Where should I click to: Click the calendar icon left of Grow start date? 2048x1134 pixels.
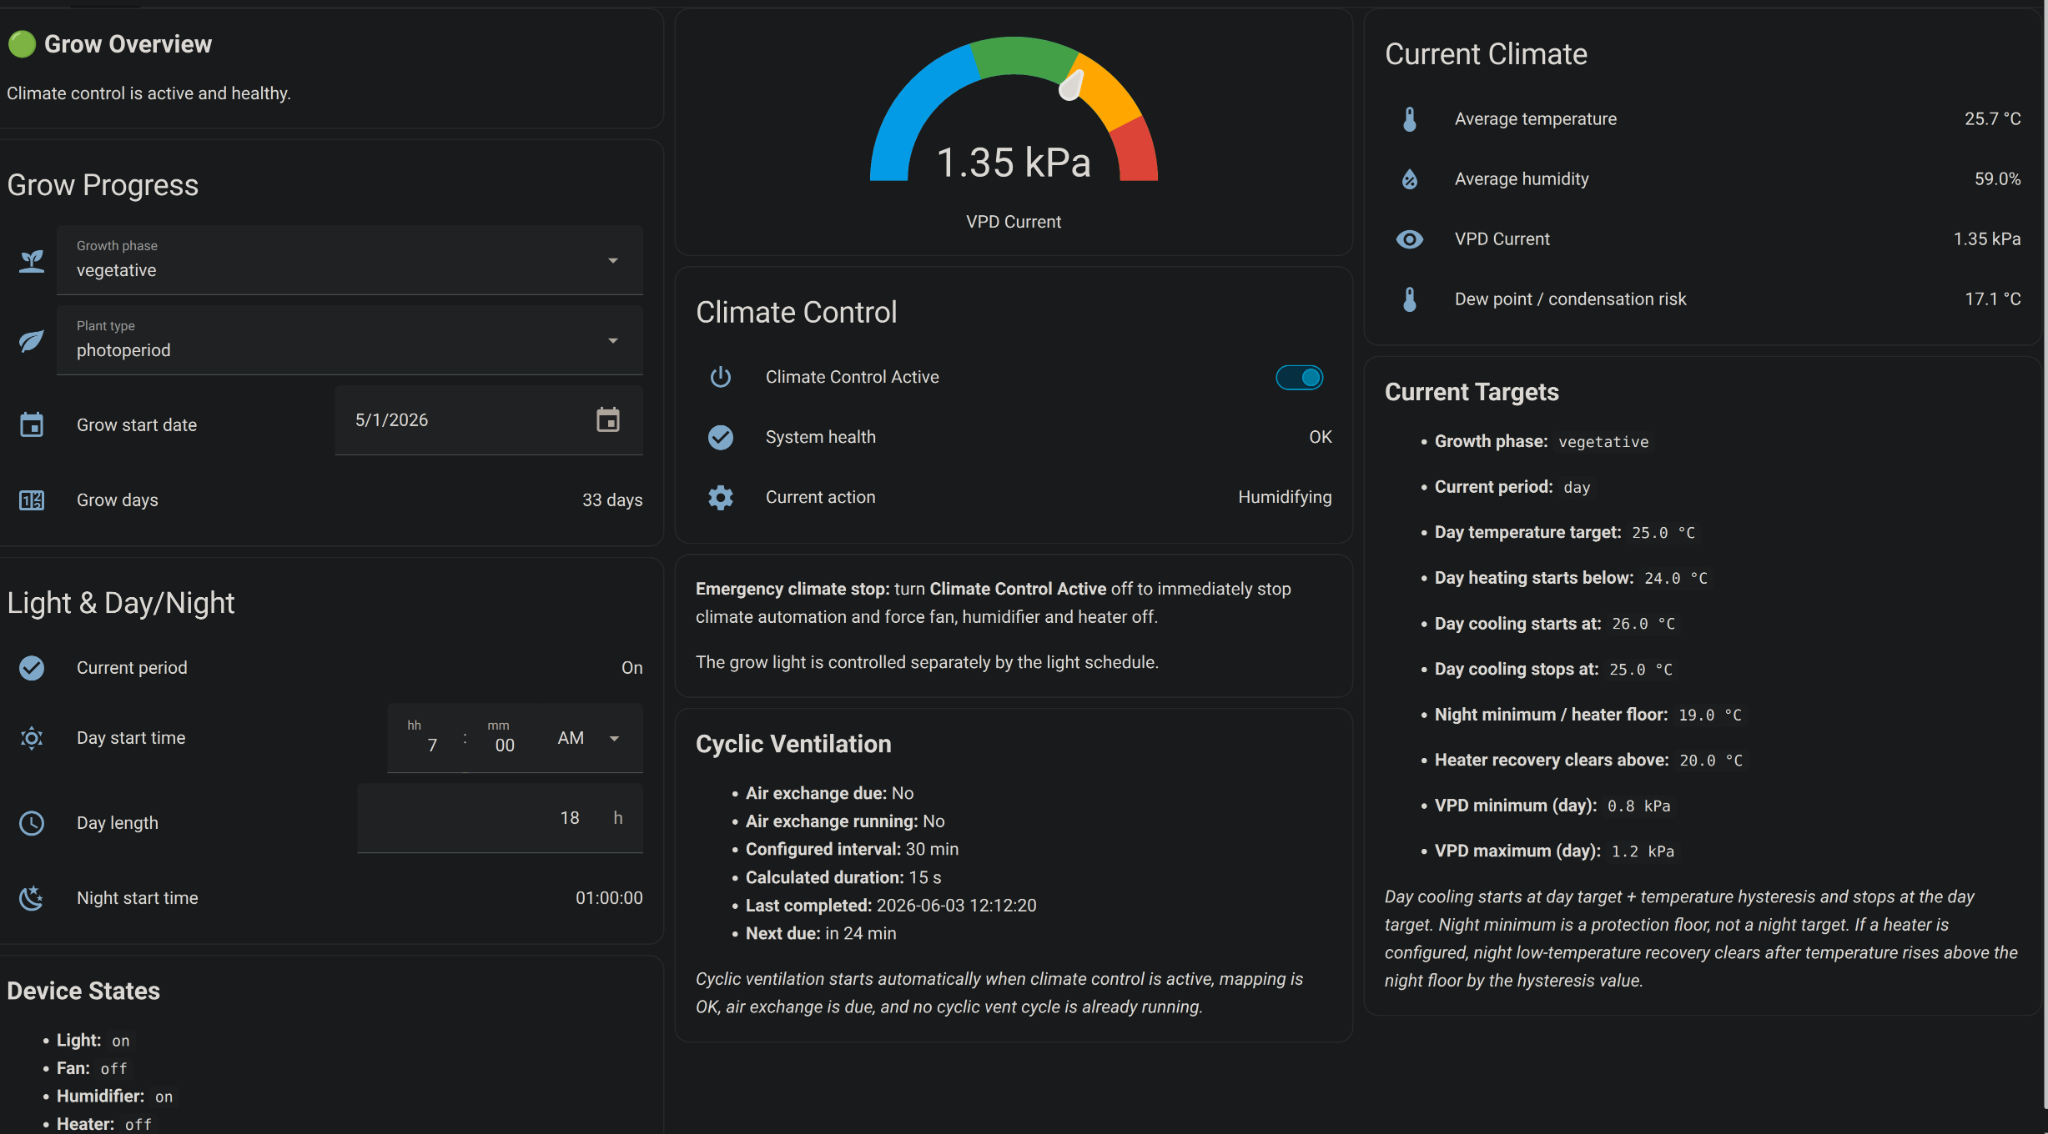(32, 425)
